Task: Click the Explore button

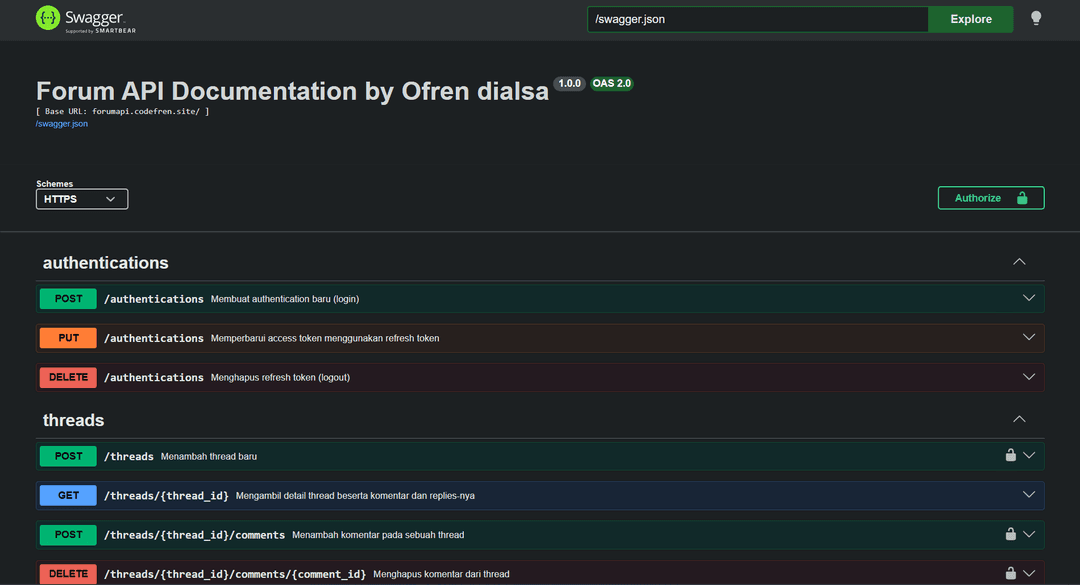Action: pyautogui.click(x=970, y=19)
